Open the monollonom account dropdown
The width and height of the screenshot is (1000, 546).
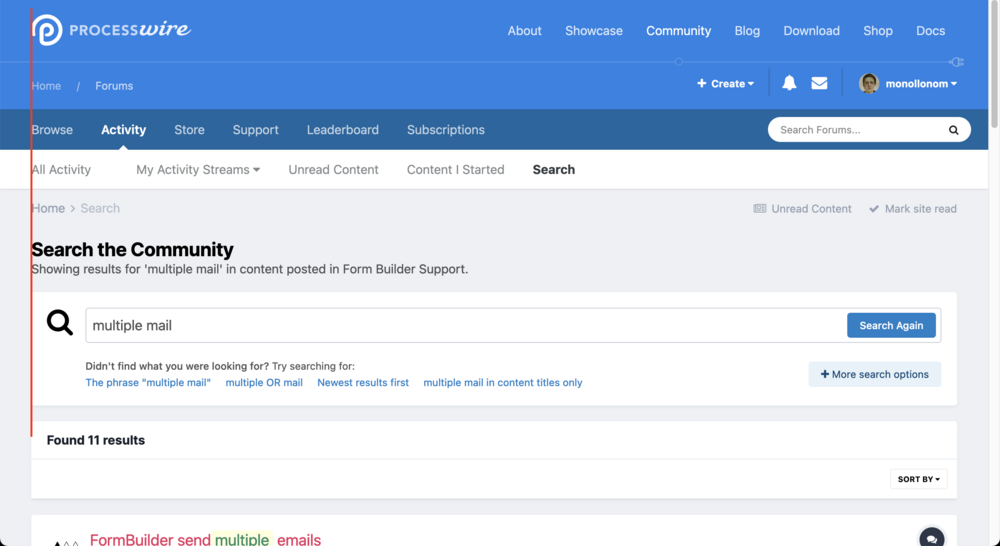[921, 84]
